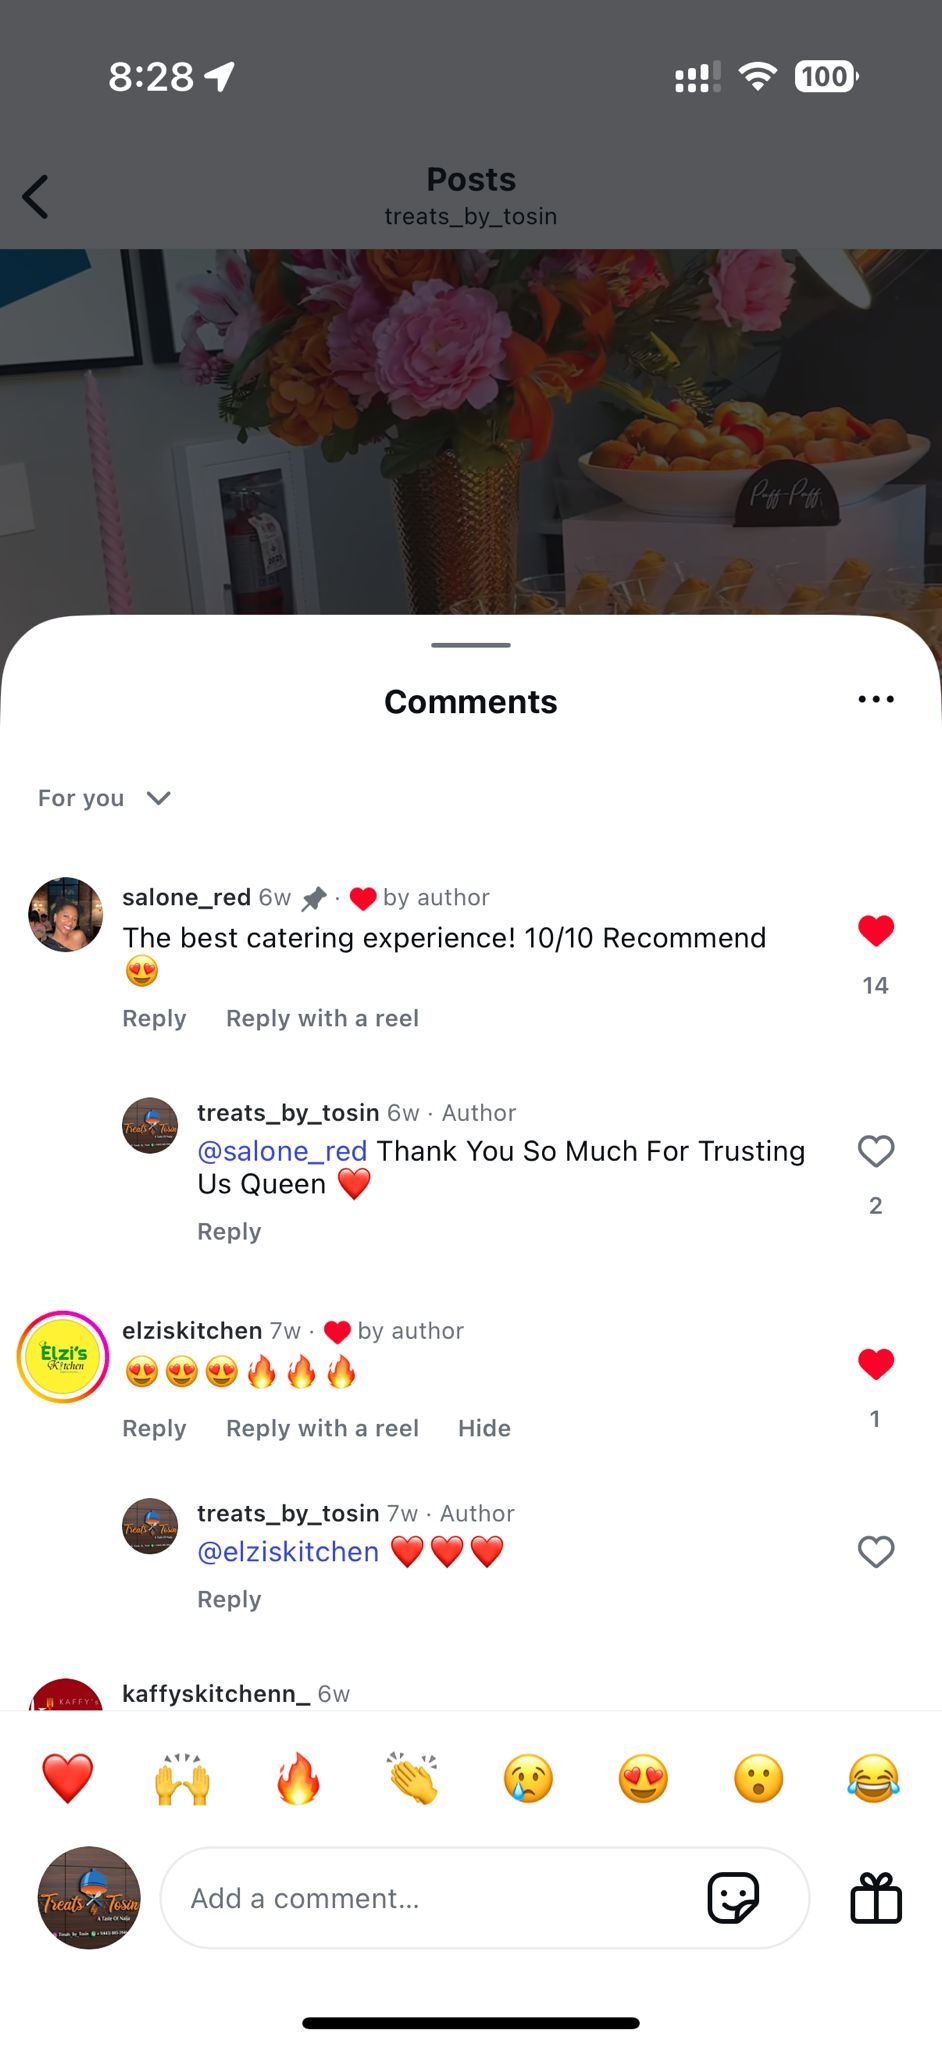Insert the raised hands emoji reaction
Image resolution: width=942 pixels, height=2048 pixels.
pyautogui.click(x=183, y=1779)
